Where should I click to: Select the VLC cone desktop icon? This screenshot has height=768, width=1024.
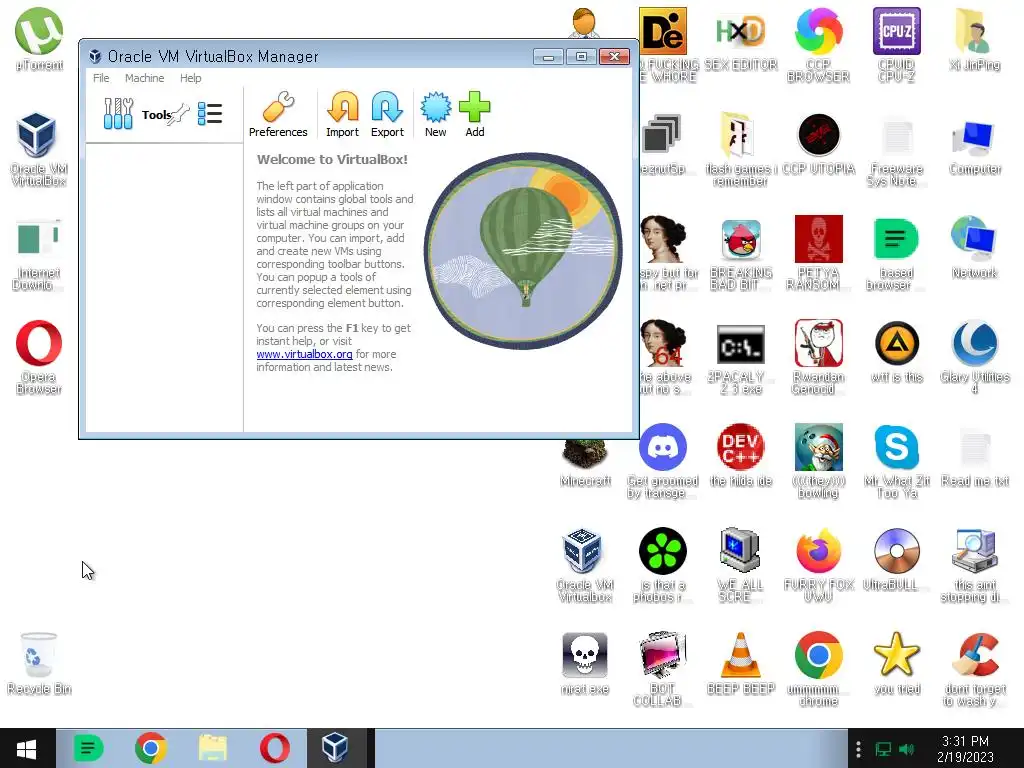741,663
